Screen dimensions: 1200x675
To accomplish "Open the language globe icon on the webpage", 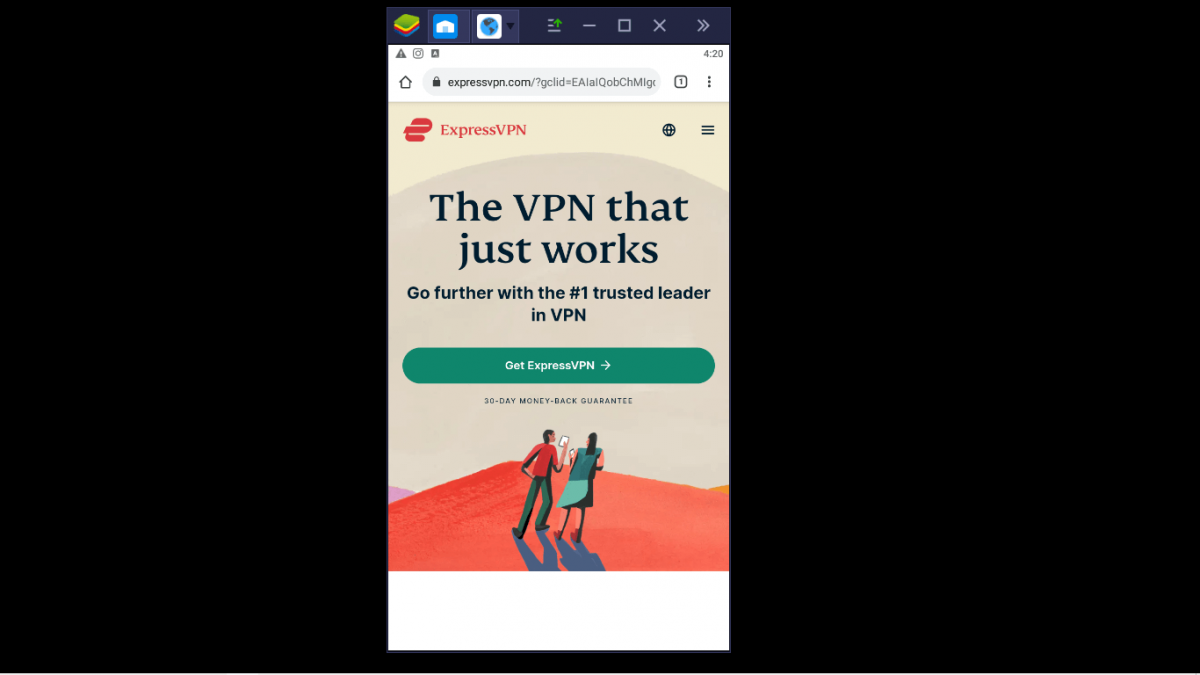I will pyautogui.click(x=668, y=130).
